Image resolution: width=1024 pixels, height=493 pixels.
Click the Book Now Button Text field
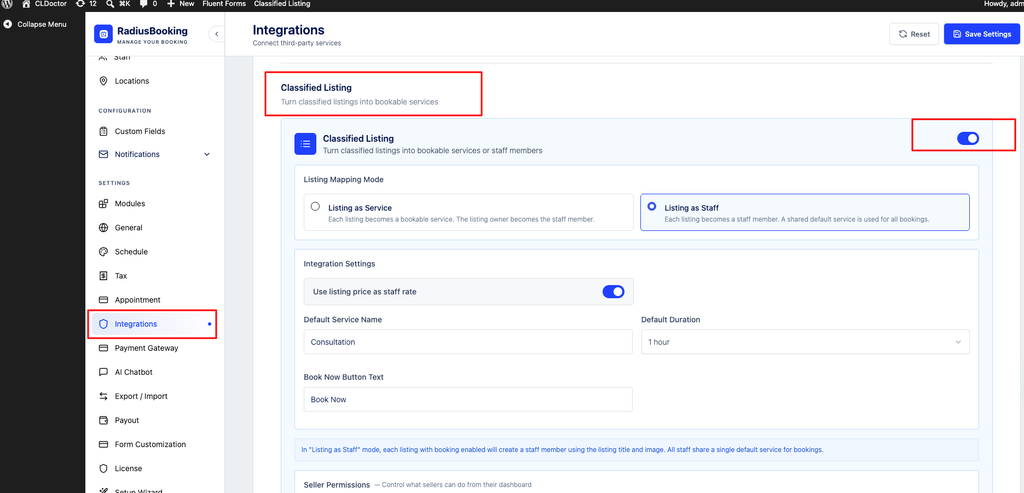(468, 400)
